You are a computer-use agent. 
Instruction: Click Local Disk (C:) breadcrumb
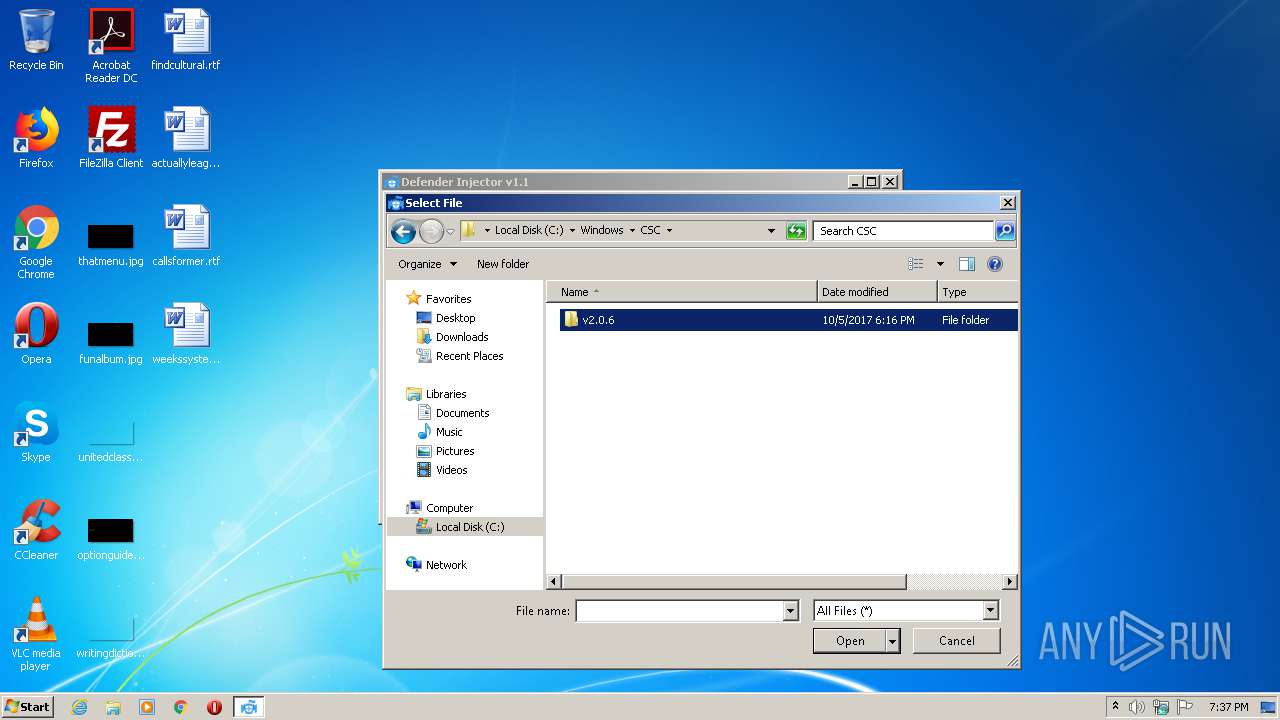(529, 231)
